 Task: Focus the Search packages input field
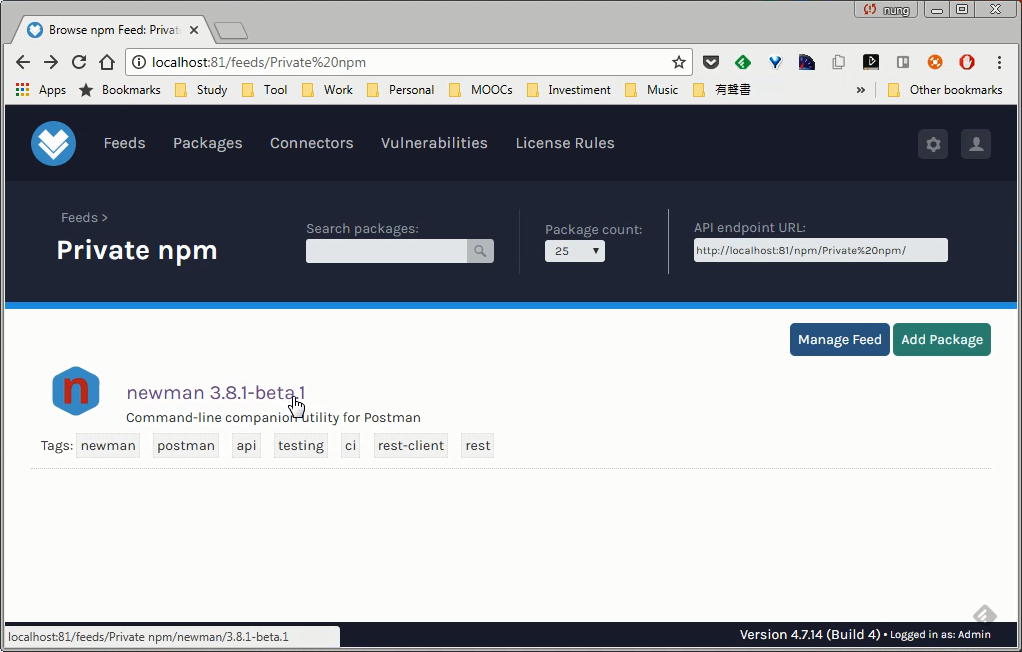387,251
